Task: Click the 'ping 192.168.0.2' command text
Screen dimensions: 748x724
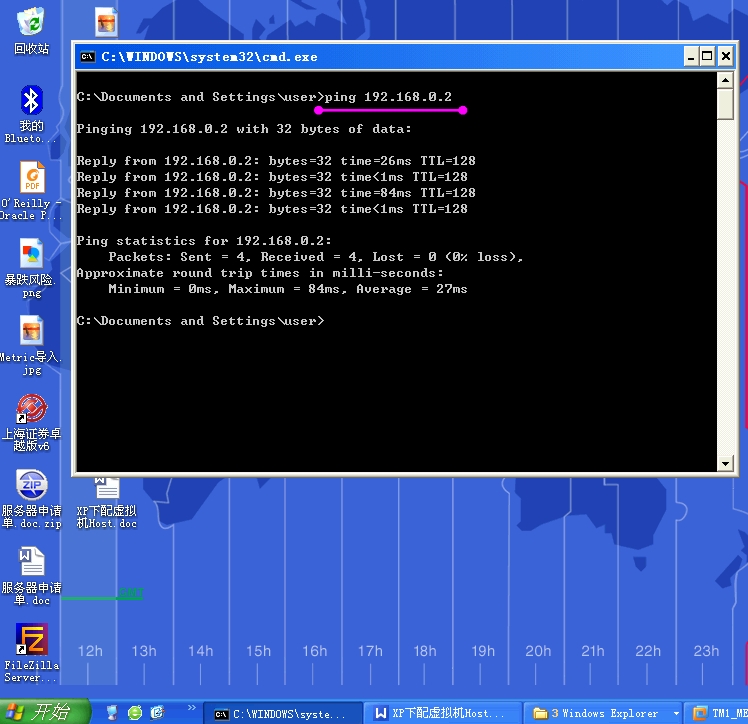Action: coord(388,97)
